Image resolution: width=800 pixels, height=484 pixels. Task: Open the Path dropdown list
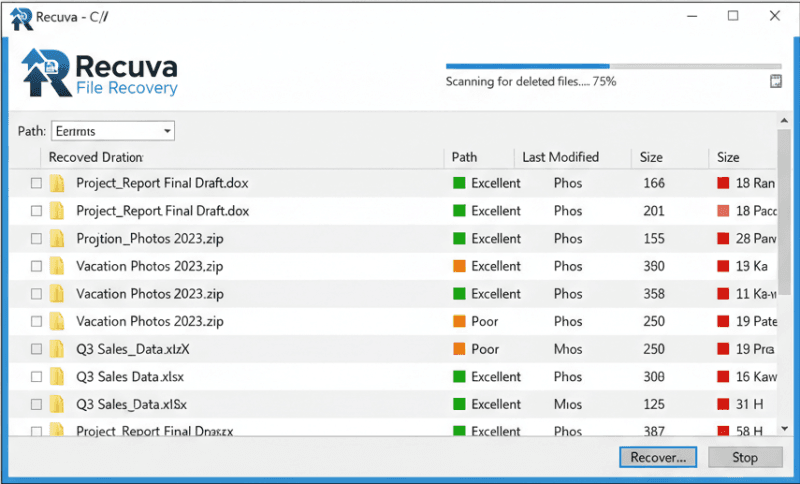tap(167, 131)
